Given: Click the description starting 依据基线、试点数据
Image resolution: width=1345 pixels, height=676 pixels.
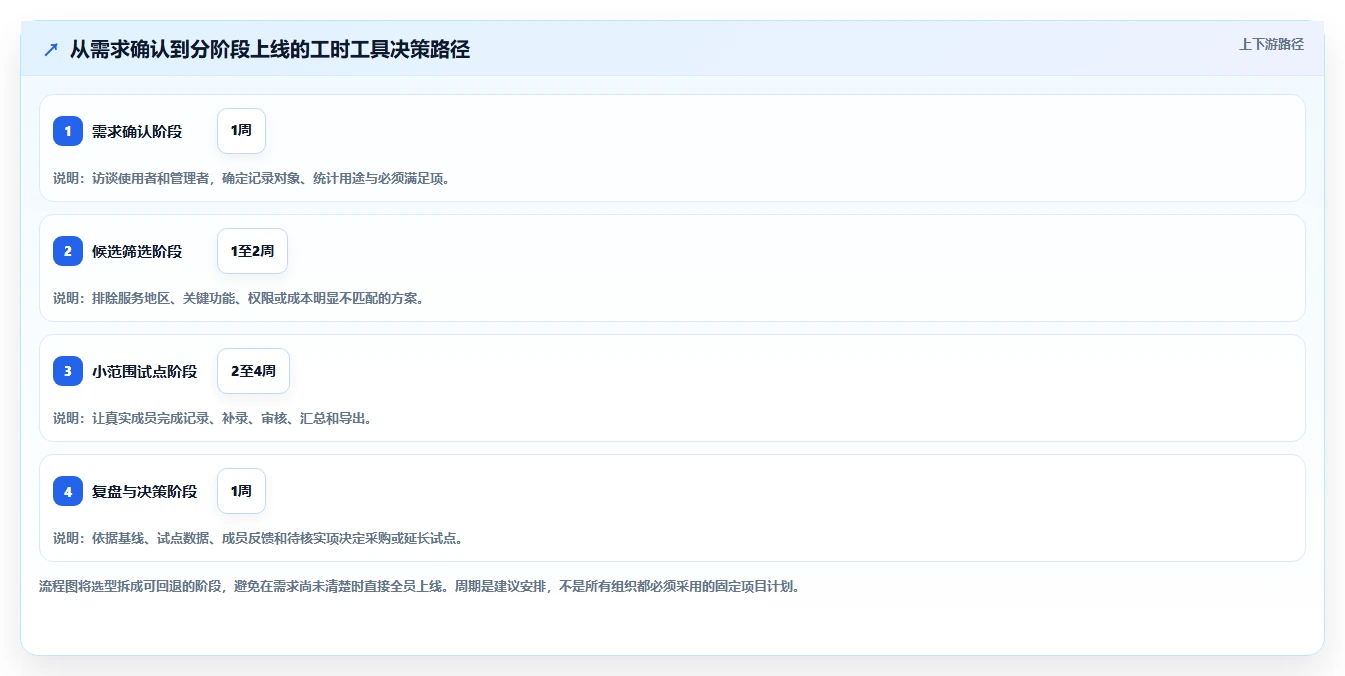Looking at the screenshot, I should (258, 538).
